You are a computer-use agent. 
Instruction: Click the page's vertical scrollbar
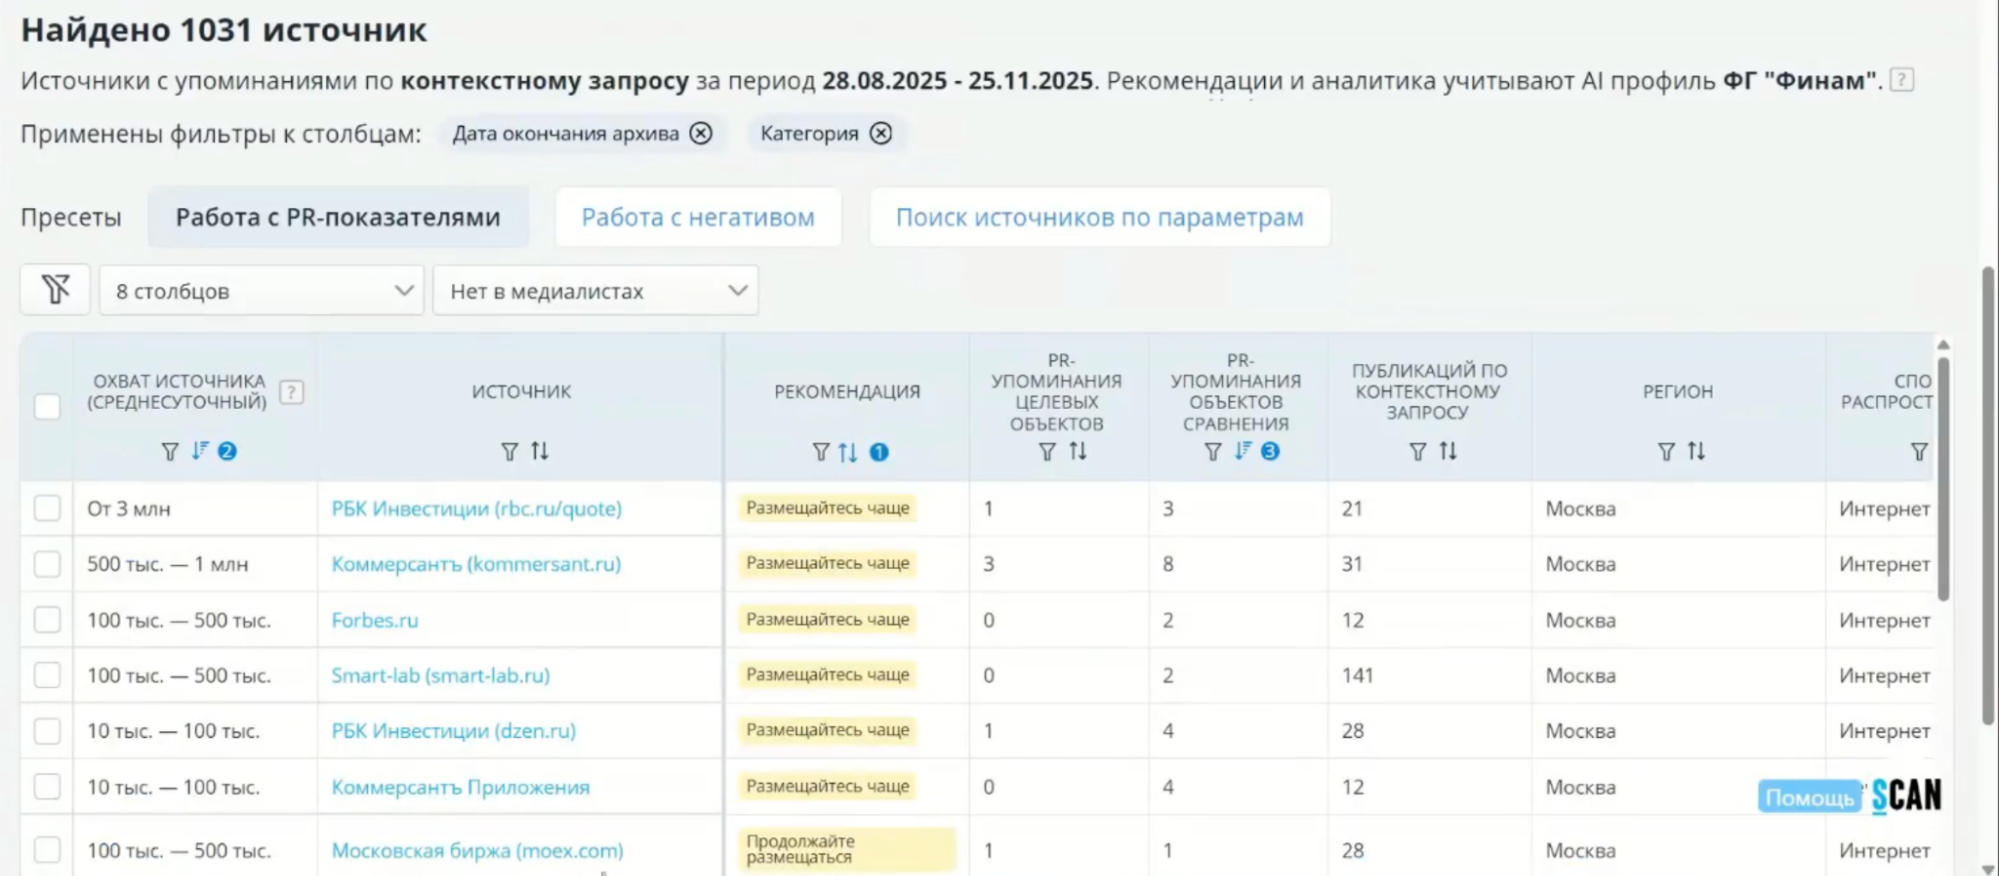[x=1988, y=495]
